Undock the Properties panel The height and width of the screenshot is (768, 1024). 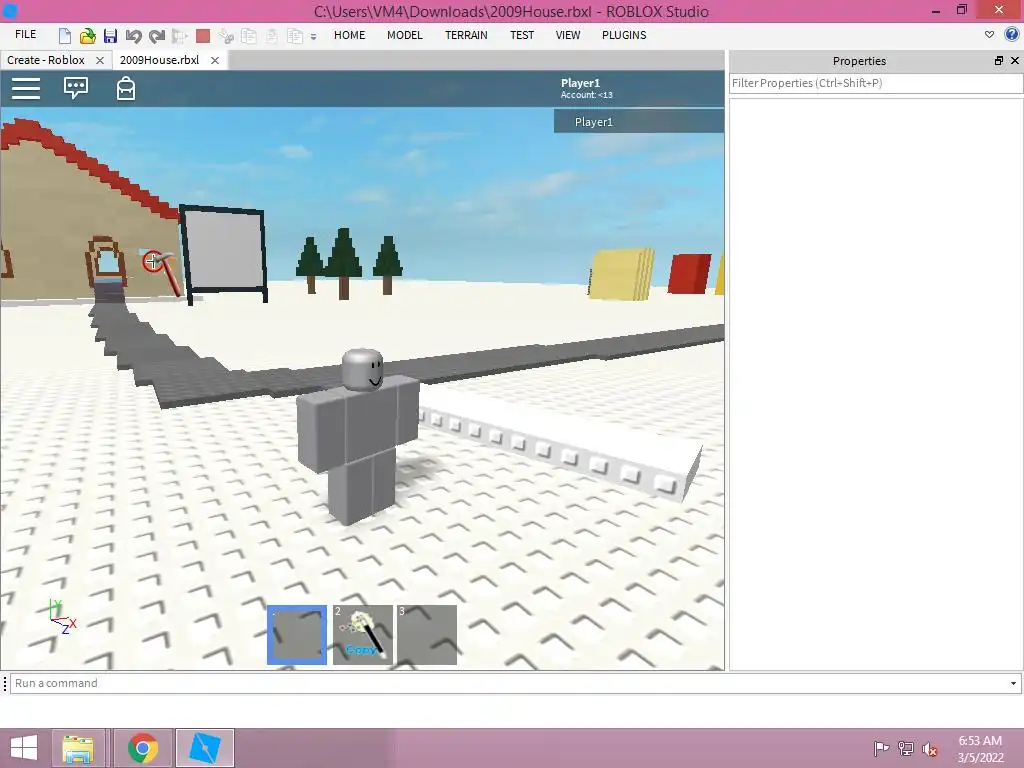click(x=999, y=61)
